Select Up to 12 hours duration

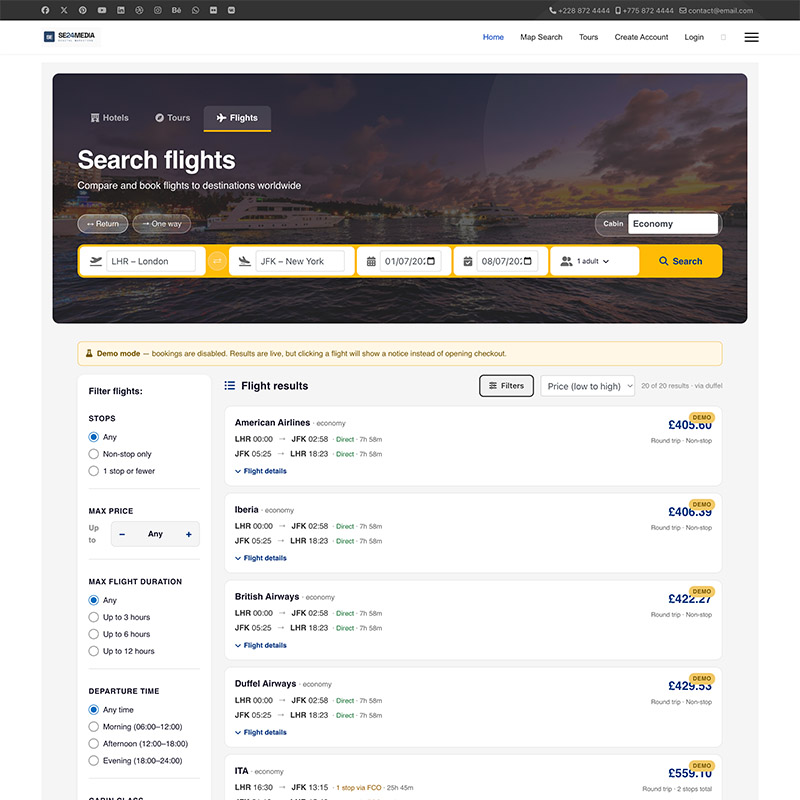[x=93, y=651]
